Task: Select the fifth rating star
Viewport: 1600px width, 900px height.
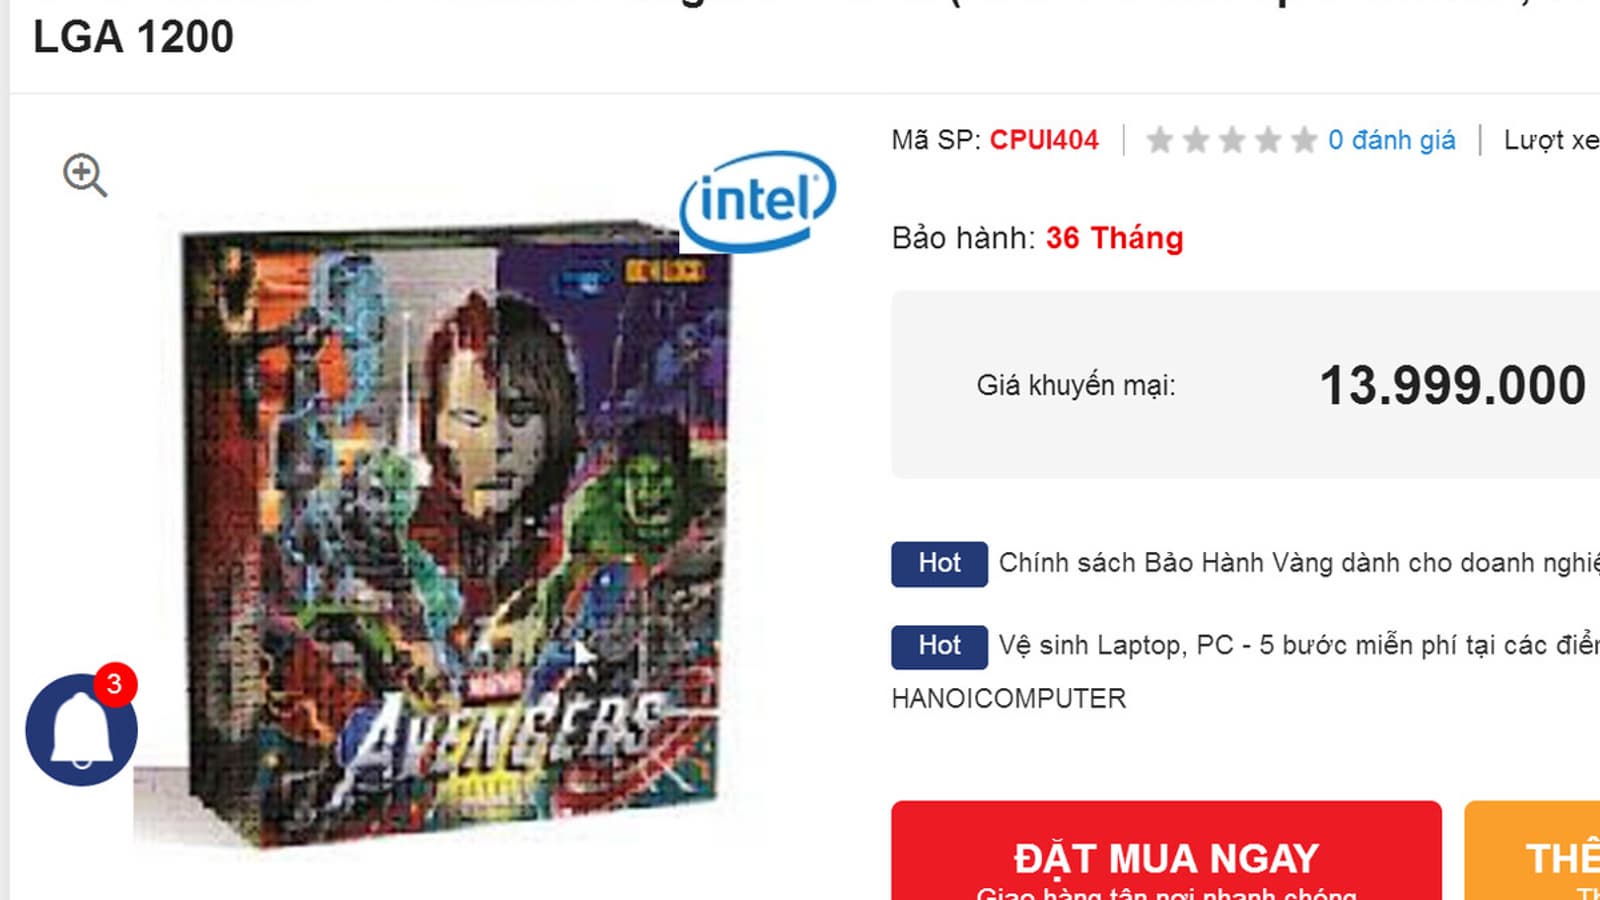Action: tap(1304, 140)
